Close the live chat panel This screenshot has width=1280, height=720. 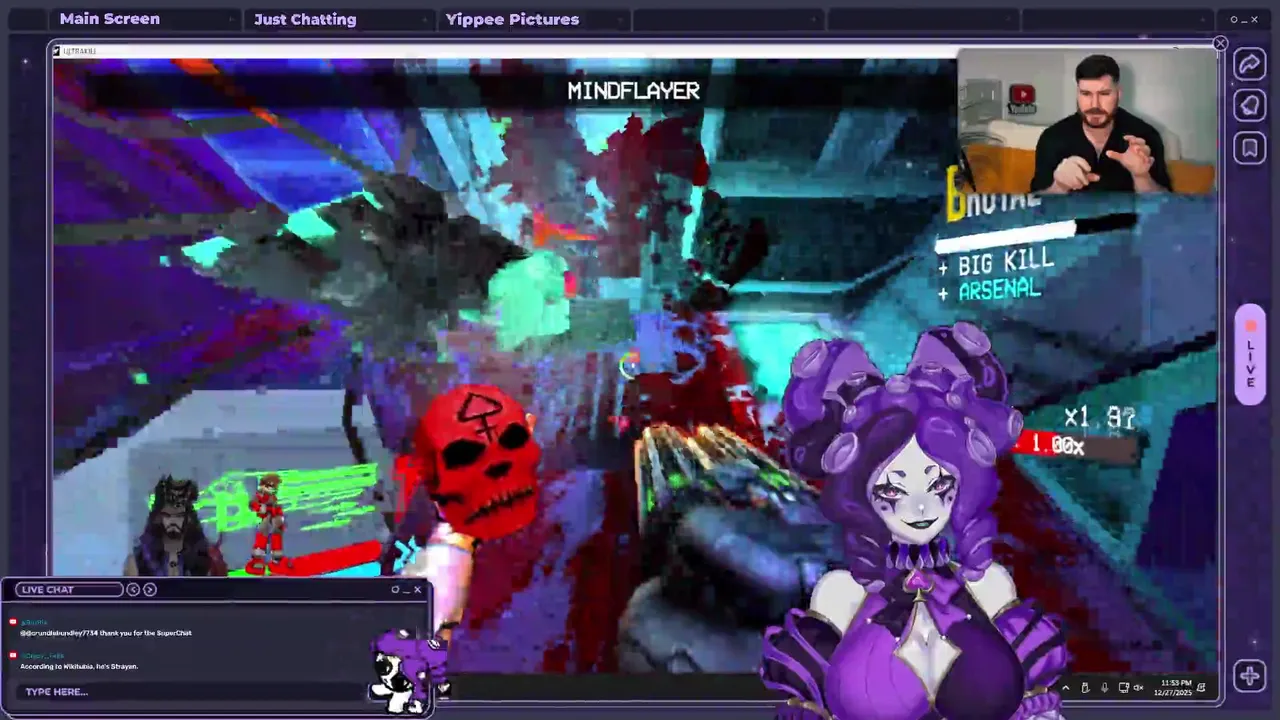click(418, 589)
